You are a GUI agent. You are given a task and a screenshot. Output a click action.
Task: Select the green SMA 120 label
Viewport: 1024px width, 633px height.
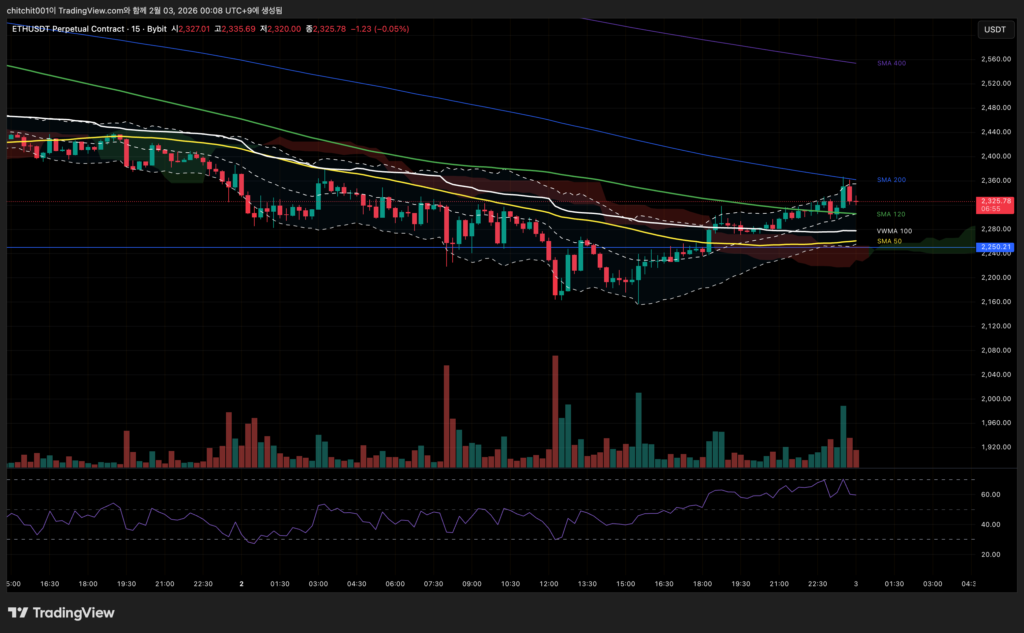pos(891,214)
